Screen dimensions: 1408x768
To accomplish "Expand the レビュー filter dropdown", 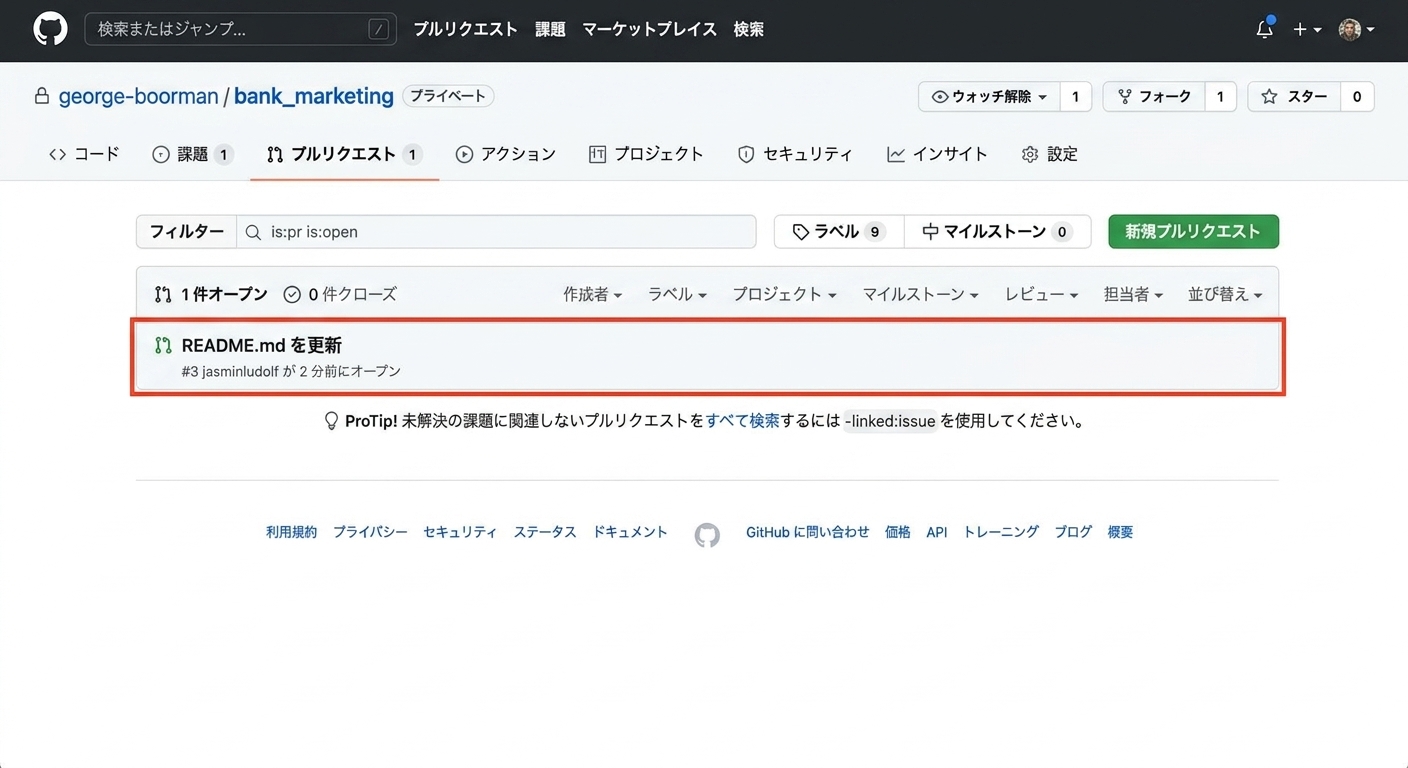I will tap(1041, 294).
